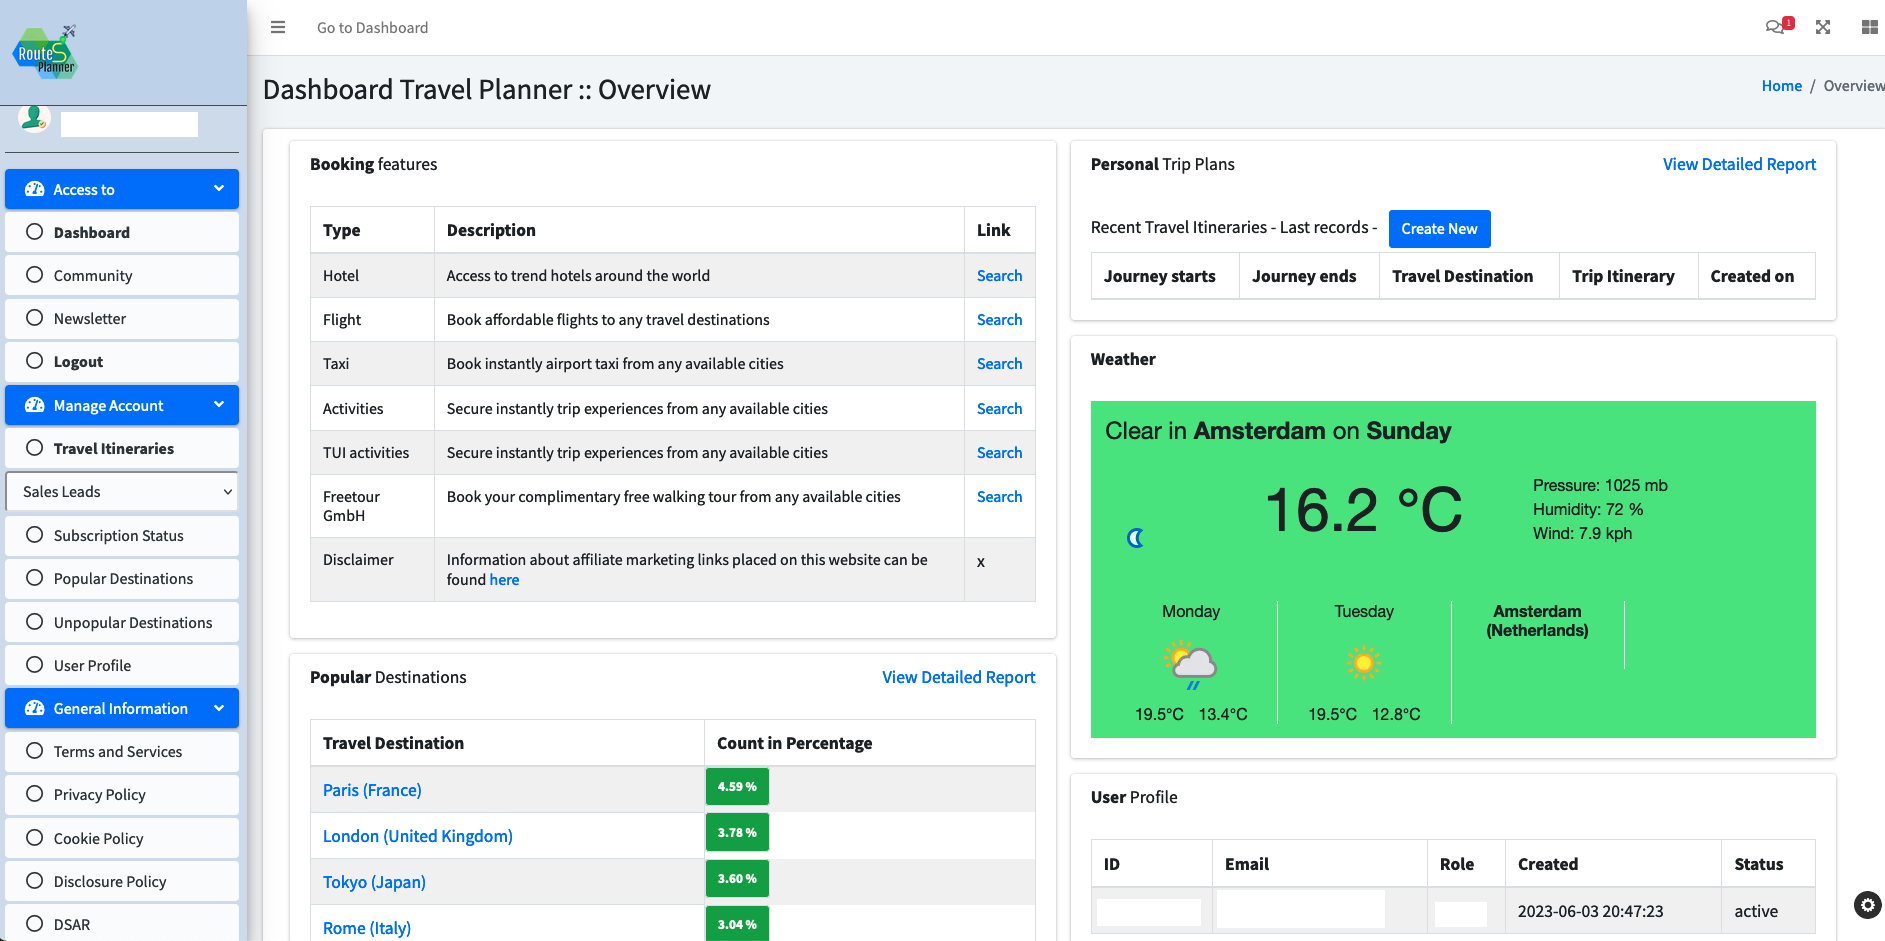Open Tokyo (Japan) destination link
Screen dimensions: 1885x941
[x=374, y=882]
